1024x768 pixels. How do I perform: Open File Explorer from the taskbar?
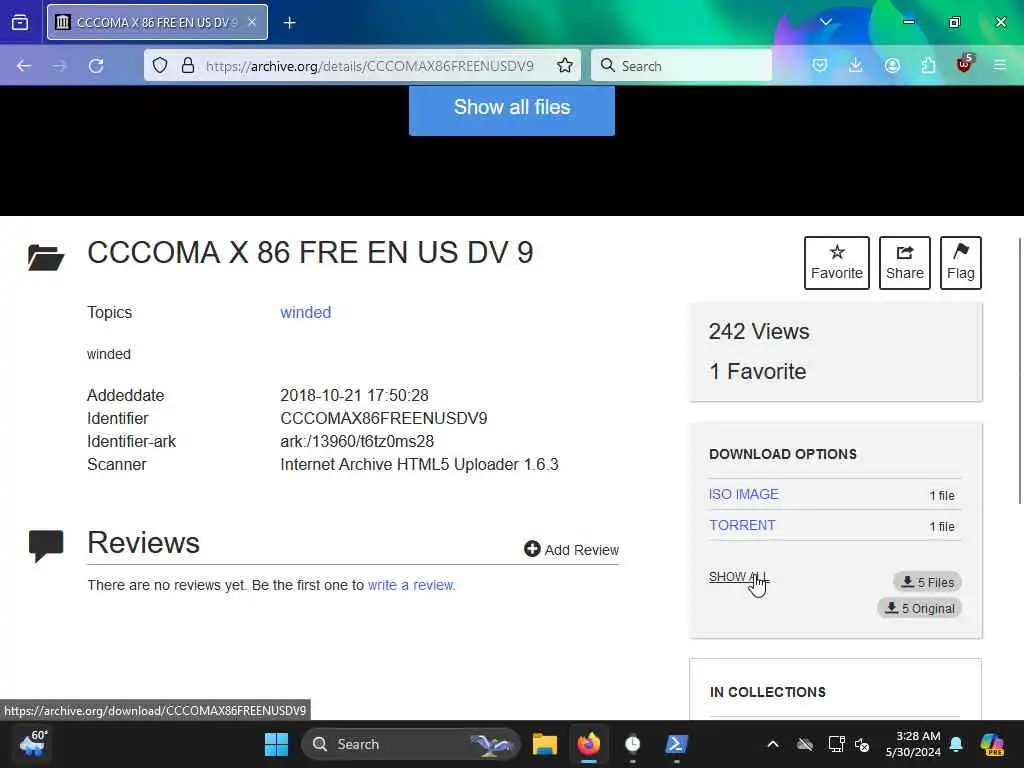(x=544, y=744)
